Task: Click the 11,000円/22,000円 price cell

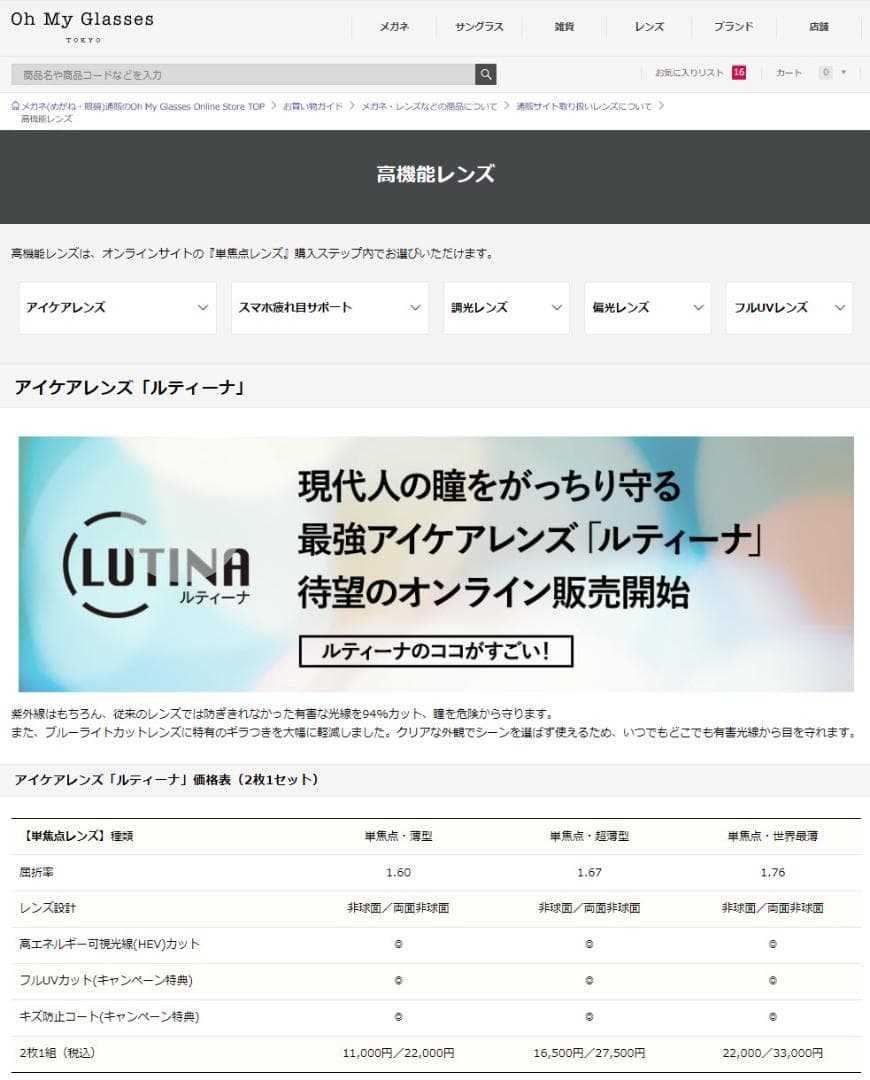Action: [398, 1053]
